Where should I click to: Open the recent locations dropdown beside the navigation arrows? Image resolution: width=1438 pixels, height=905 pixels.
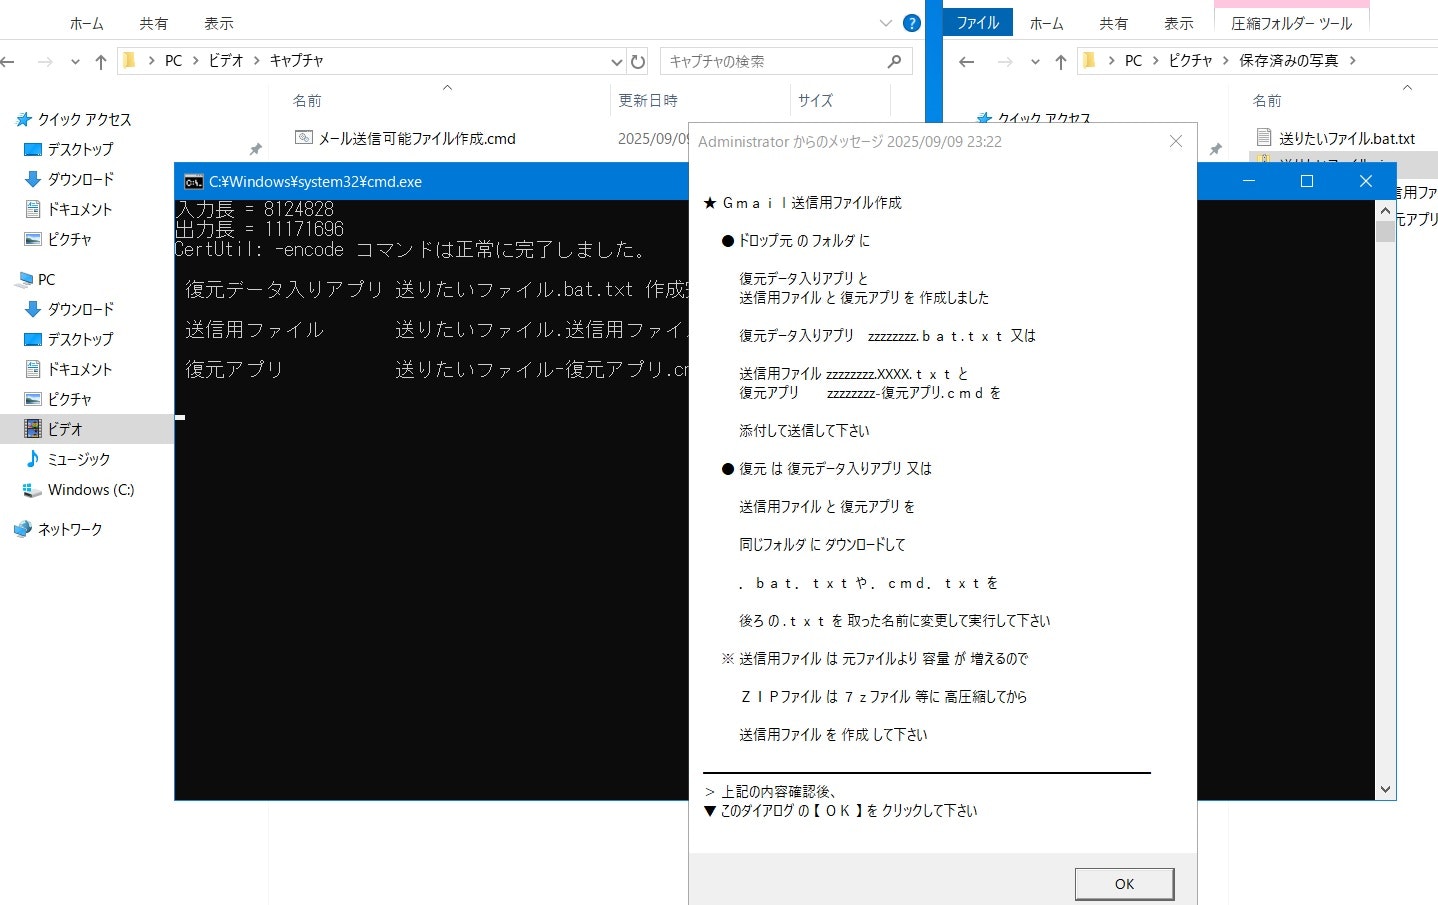[x=74, y=61]
